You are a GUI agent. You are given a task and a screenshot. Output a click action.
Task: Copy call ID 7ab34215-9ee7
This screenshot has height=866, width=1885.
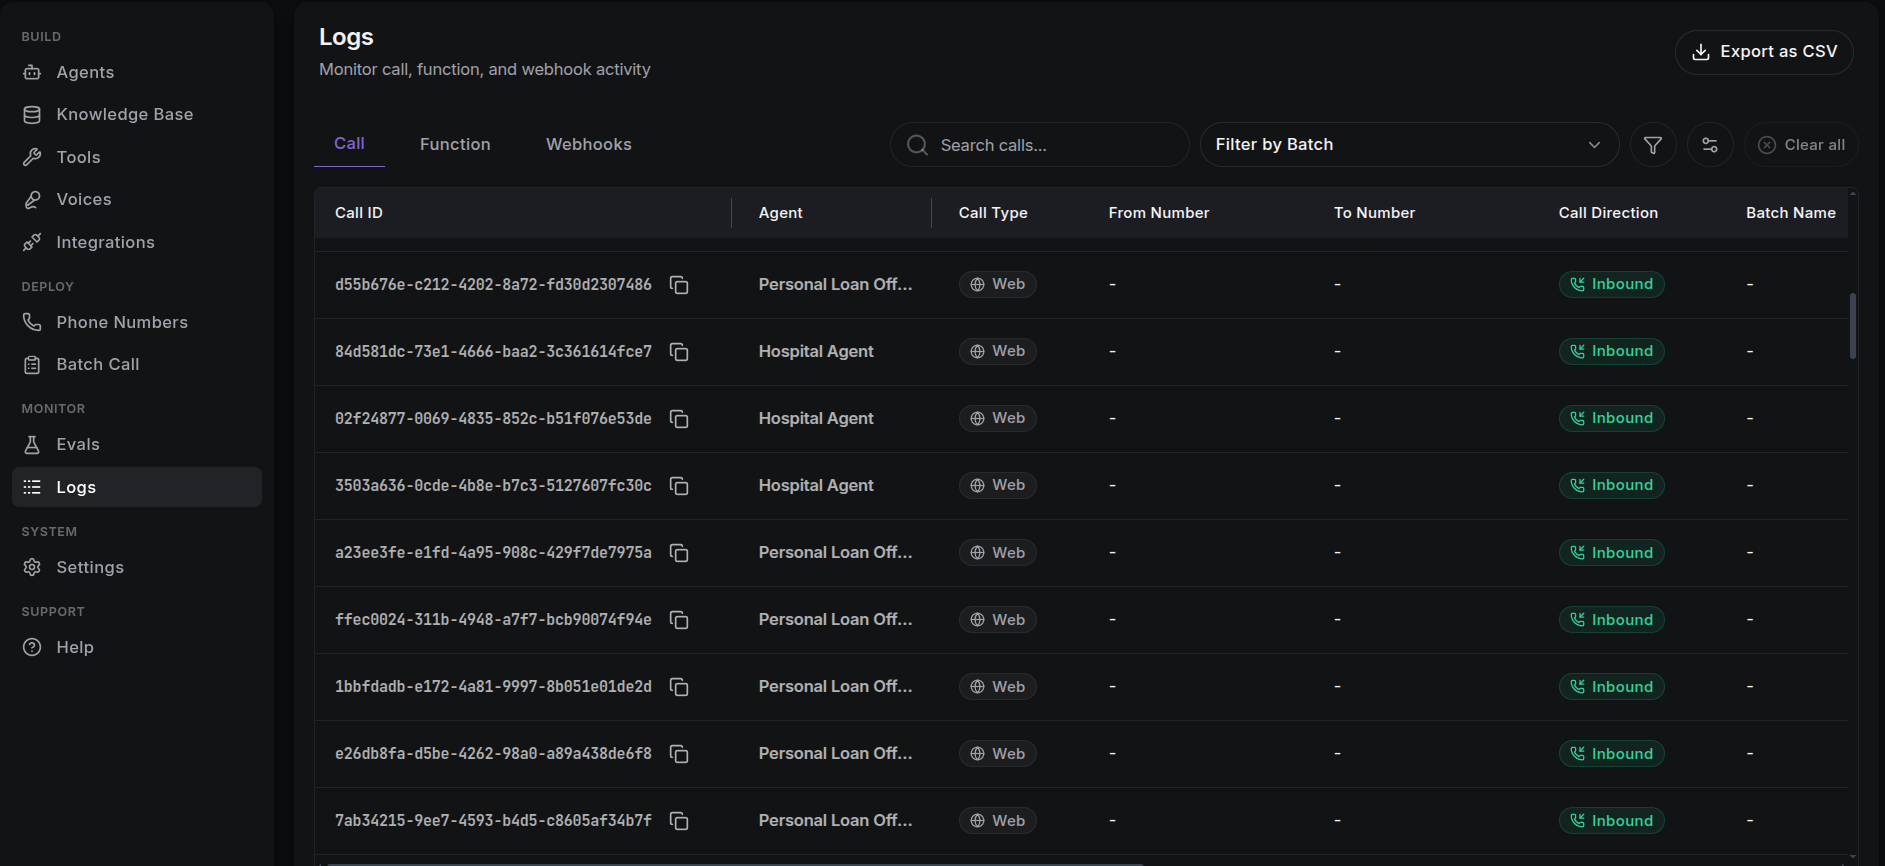pos(679,821)
